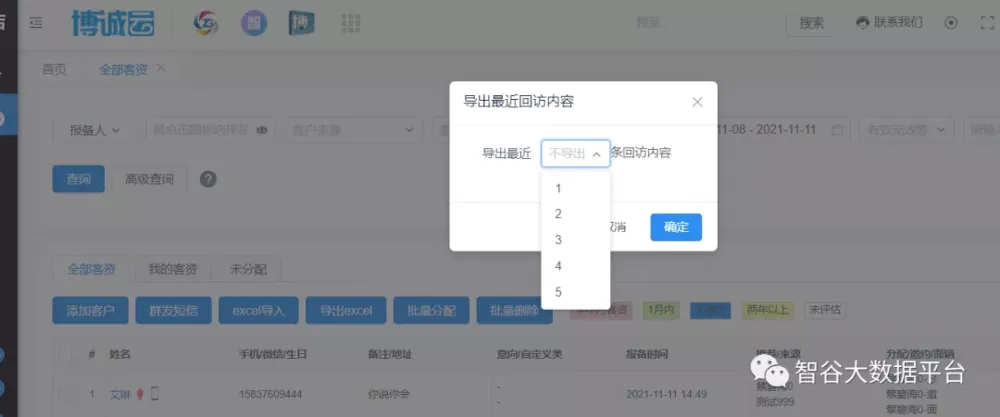Switch to the 未分配 tab
This screenshot has width=1000, height=417.
pos(246,269)
